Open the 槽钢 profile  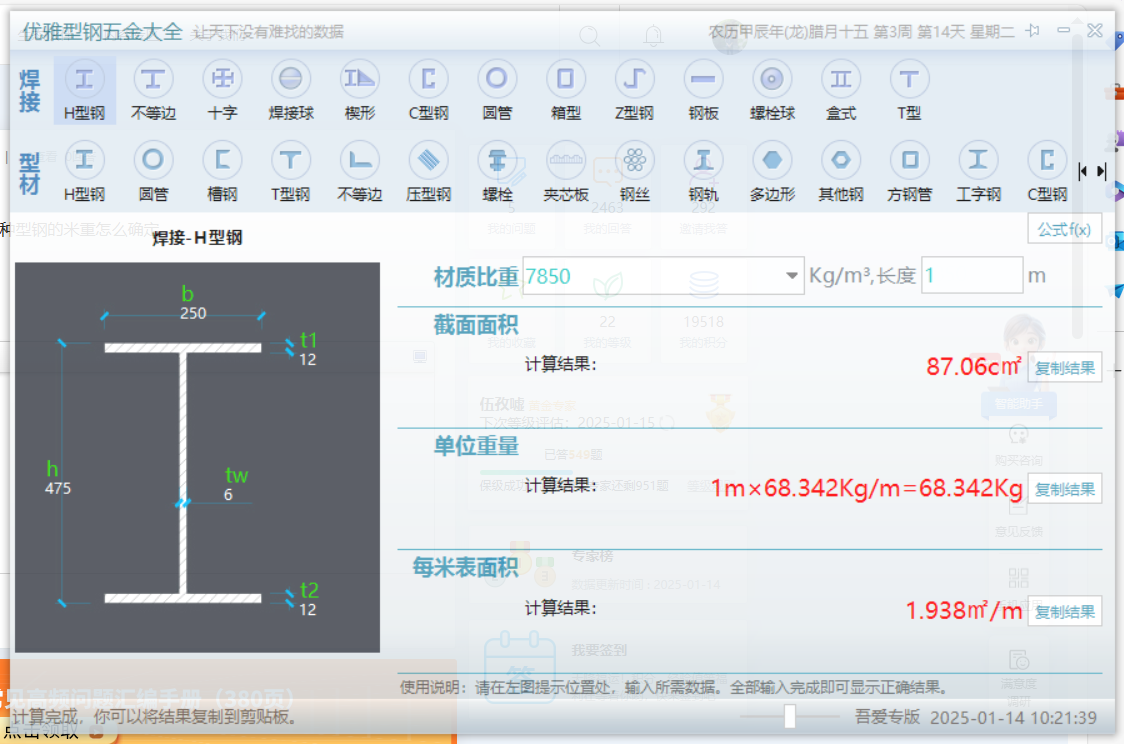pyautogui.click(x=222, y=172)
